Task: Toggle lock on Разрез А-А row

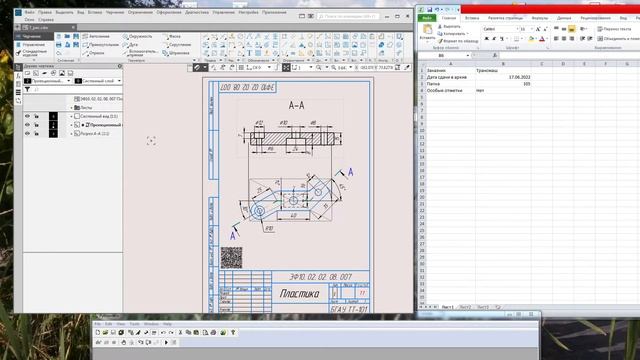Action: 36,133
